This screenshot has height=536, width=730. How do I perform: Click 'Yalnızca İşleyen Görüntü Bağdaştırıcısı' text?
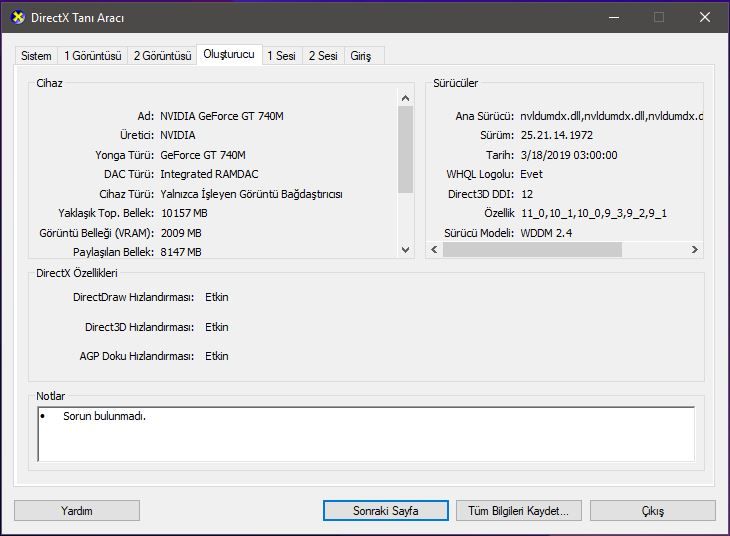point(251,194)
